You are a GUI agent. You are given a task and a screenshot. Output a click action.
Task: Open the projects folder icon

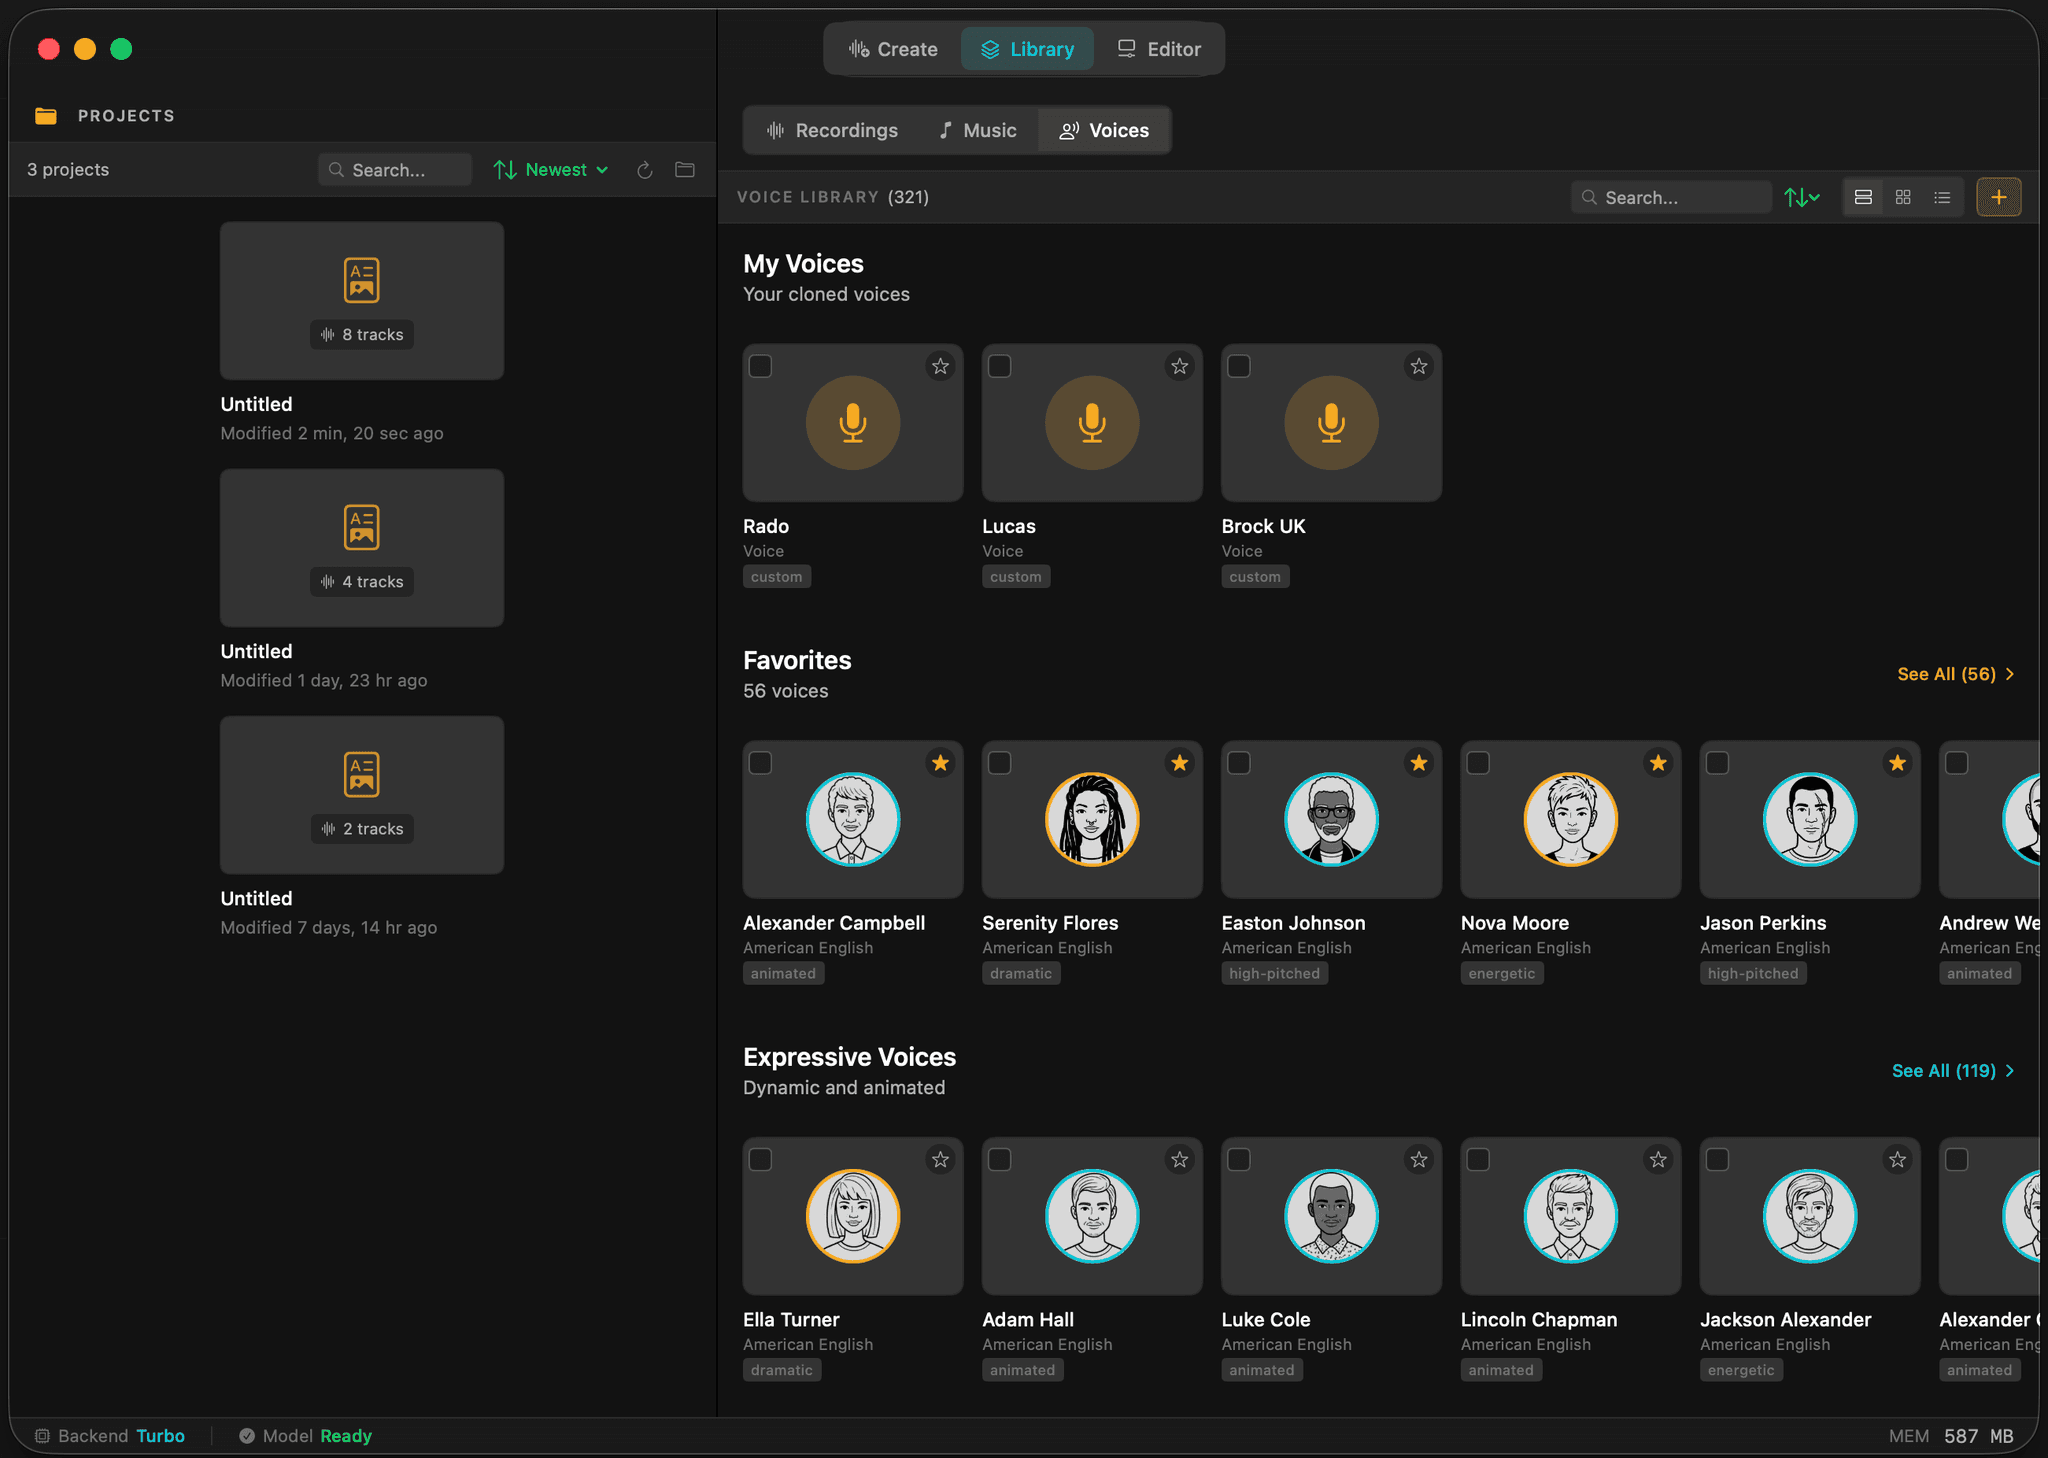pos(685,169)
